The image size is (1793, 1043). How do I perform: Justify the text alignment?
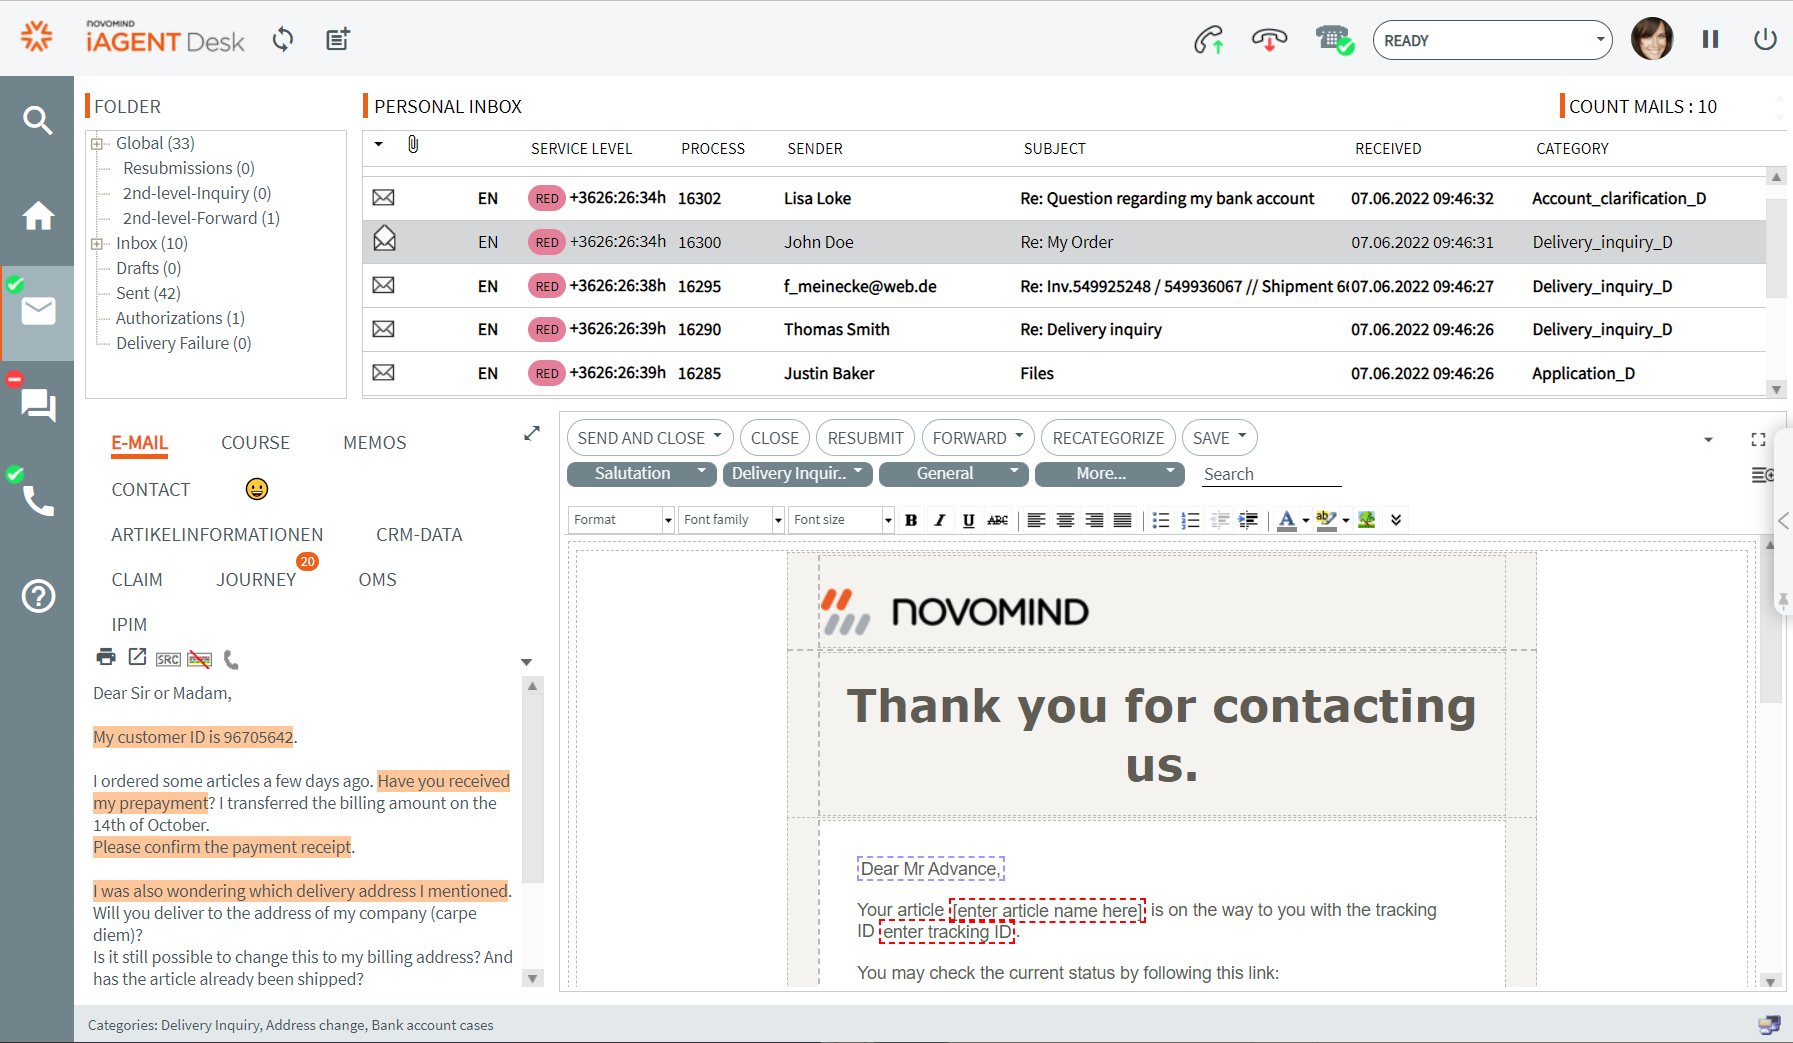(1123, 520)
